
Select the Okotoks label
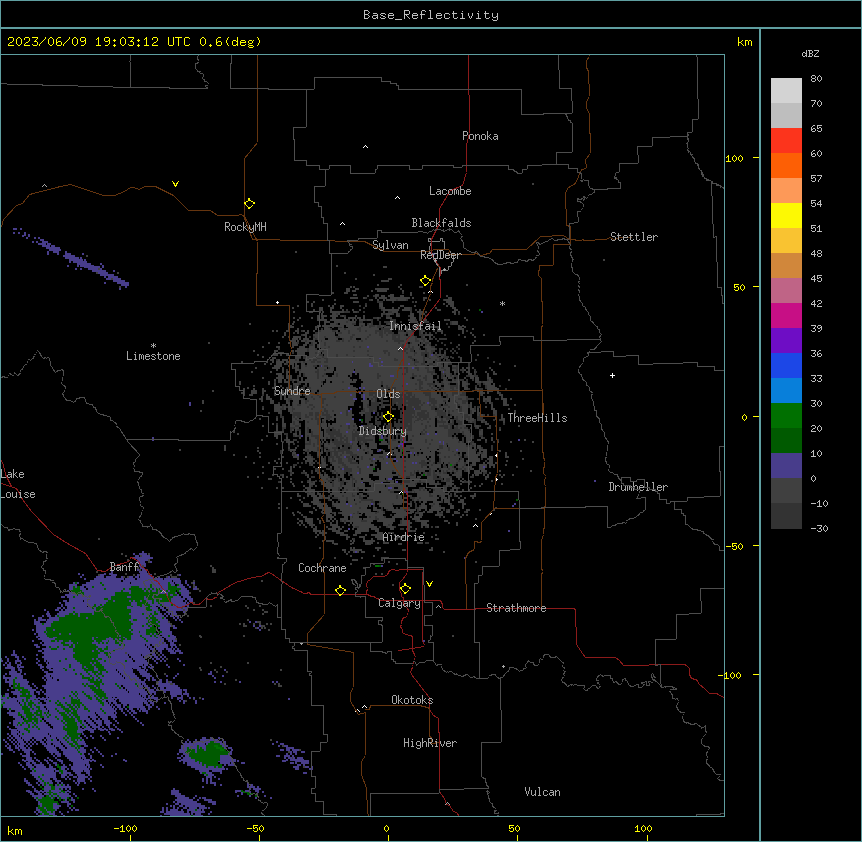(412, 700)
